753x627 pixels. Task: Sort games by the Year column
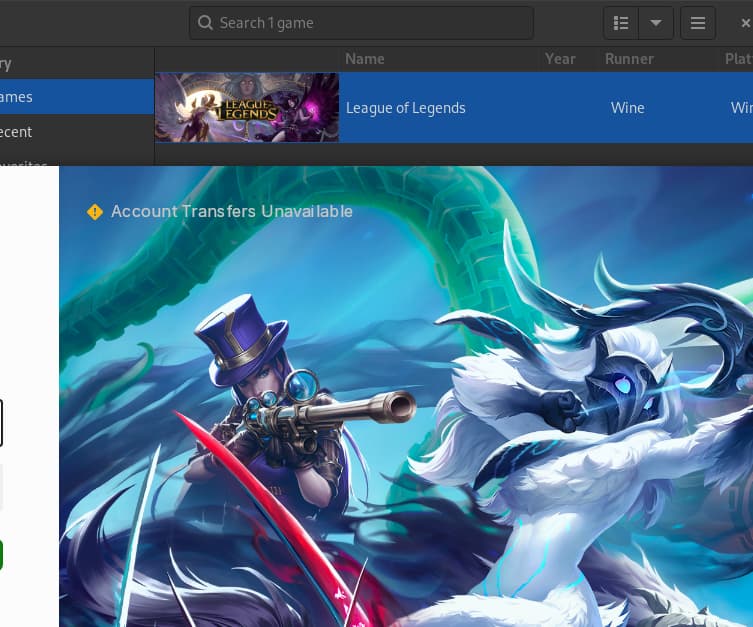[x=560, y=59]
